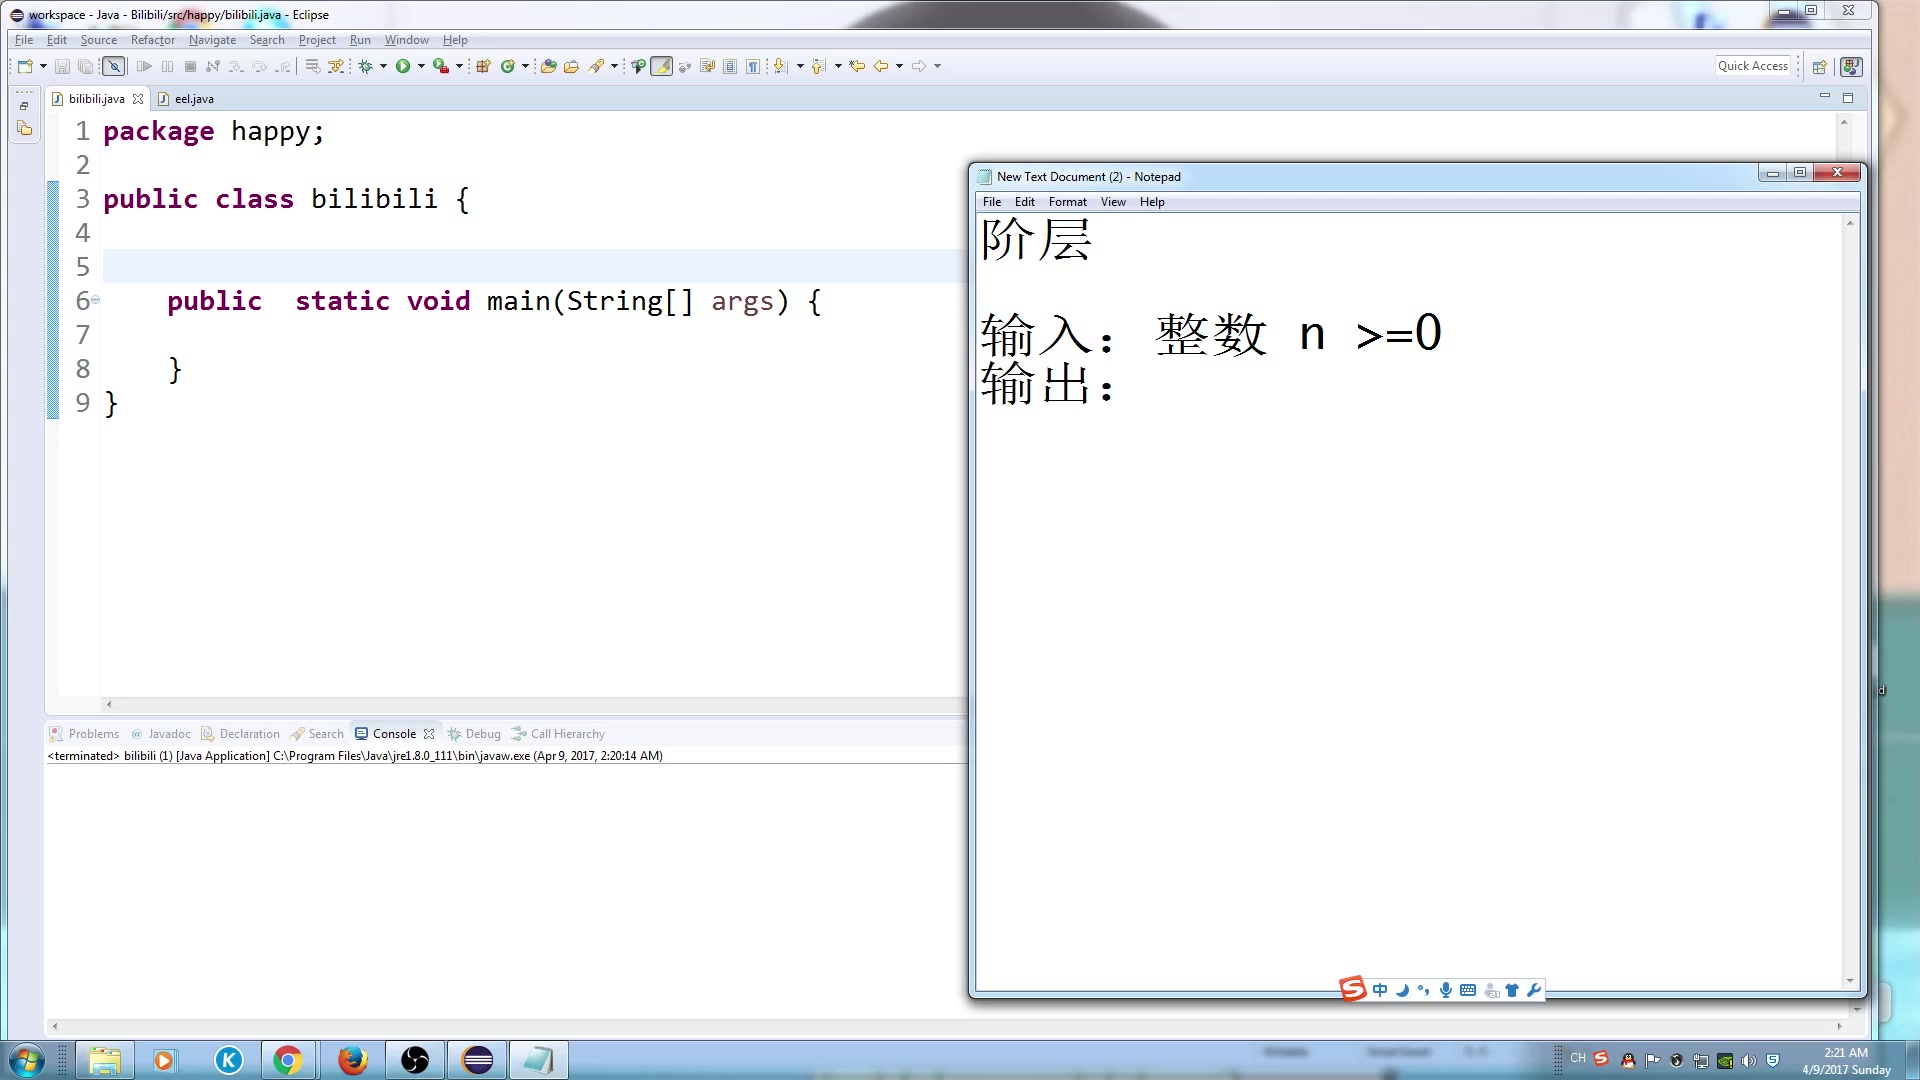
Task: Open the New wizard dropdown arrow
Action: 43,66
